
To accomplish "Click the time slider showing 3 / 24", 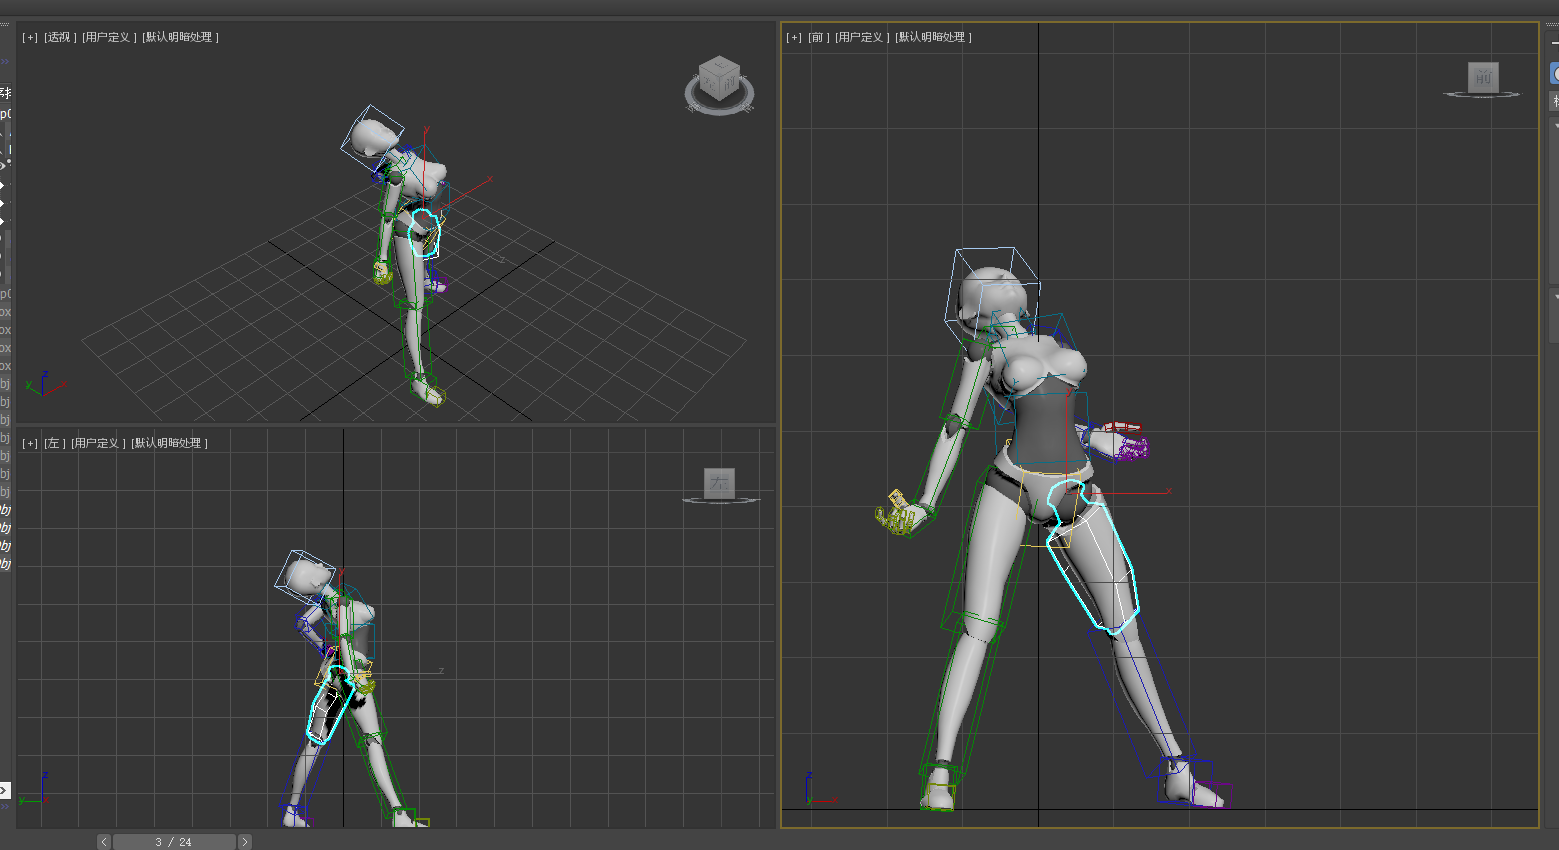I will [x=174, y=842].
